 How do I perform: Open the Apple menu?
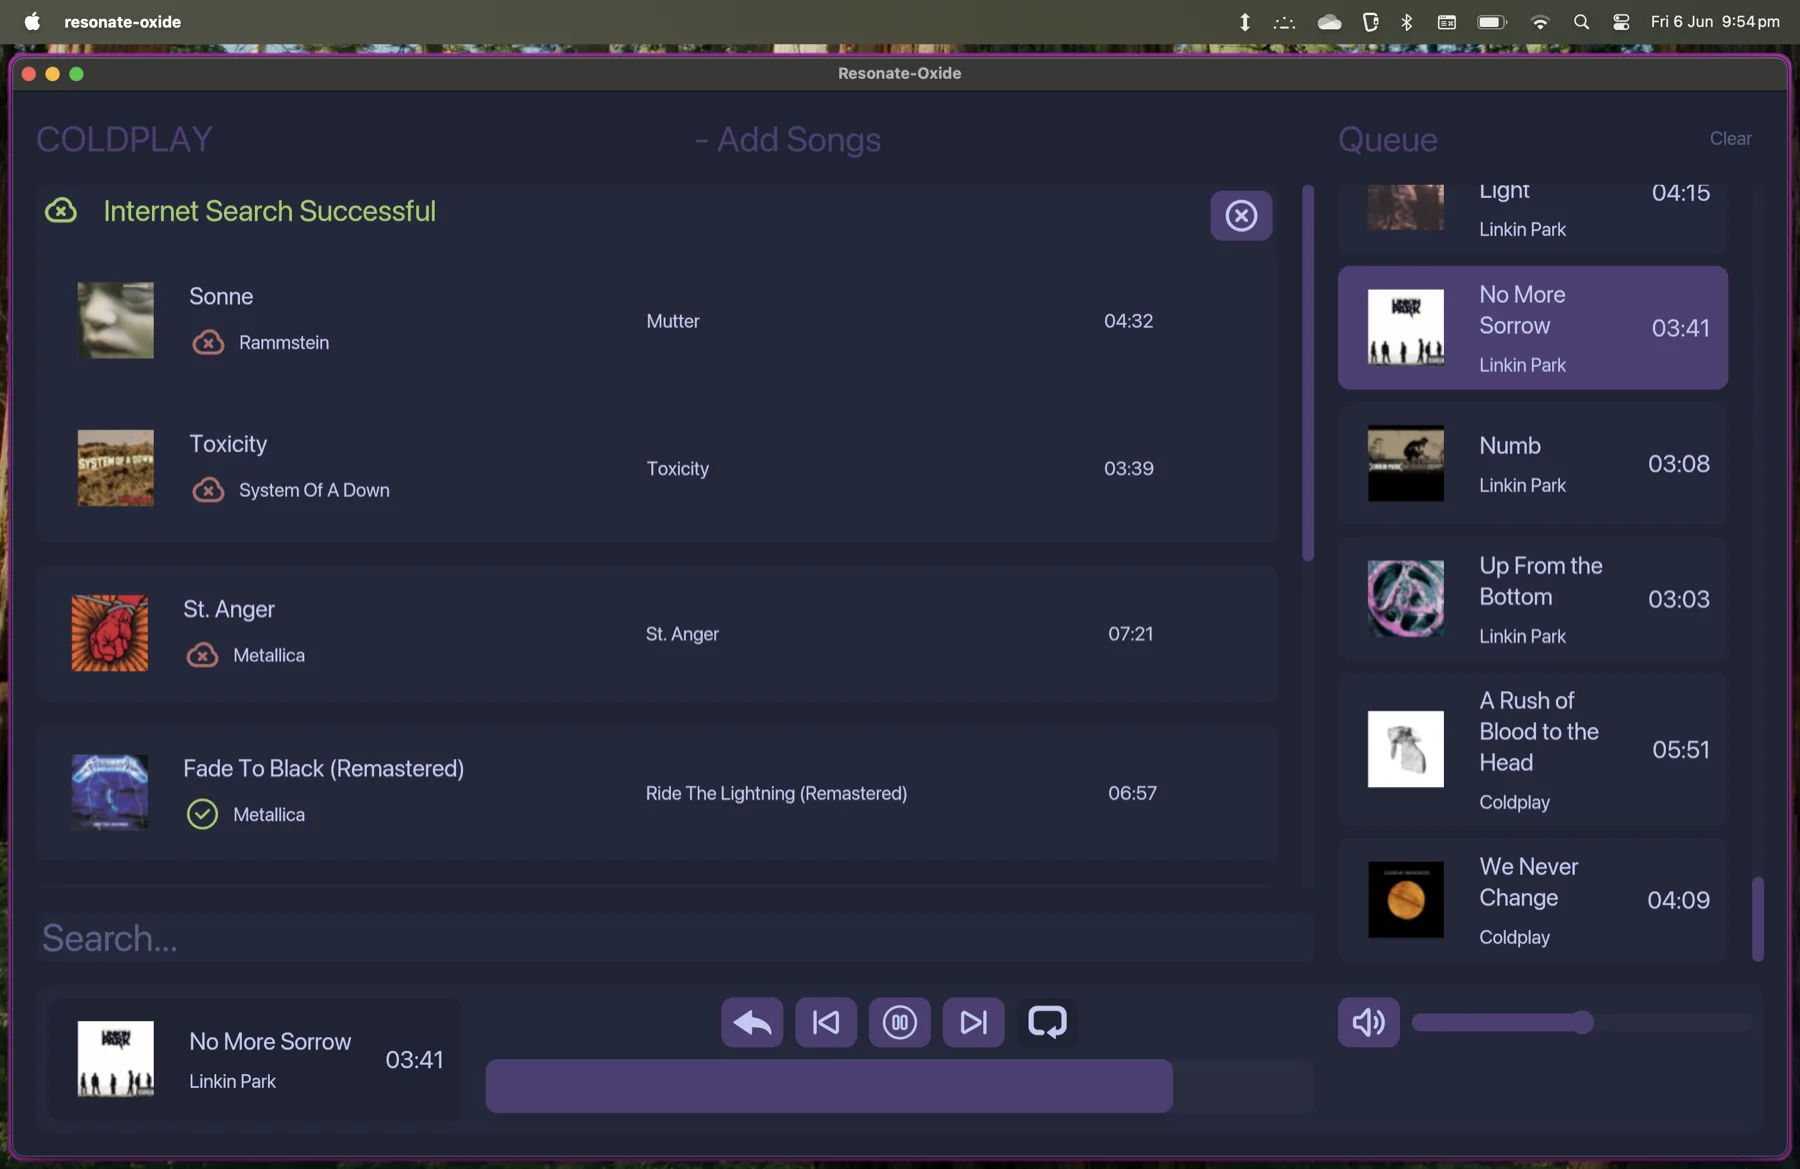pyautogui.click(x=32, y=22)
